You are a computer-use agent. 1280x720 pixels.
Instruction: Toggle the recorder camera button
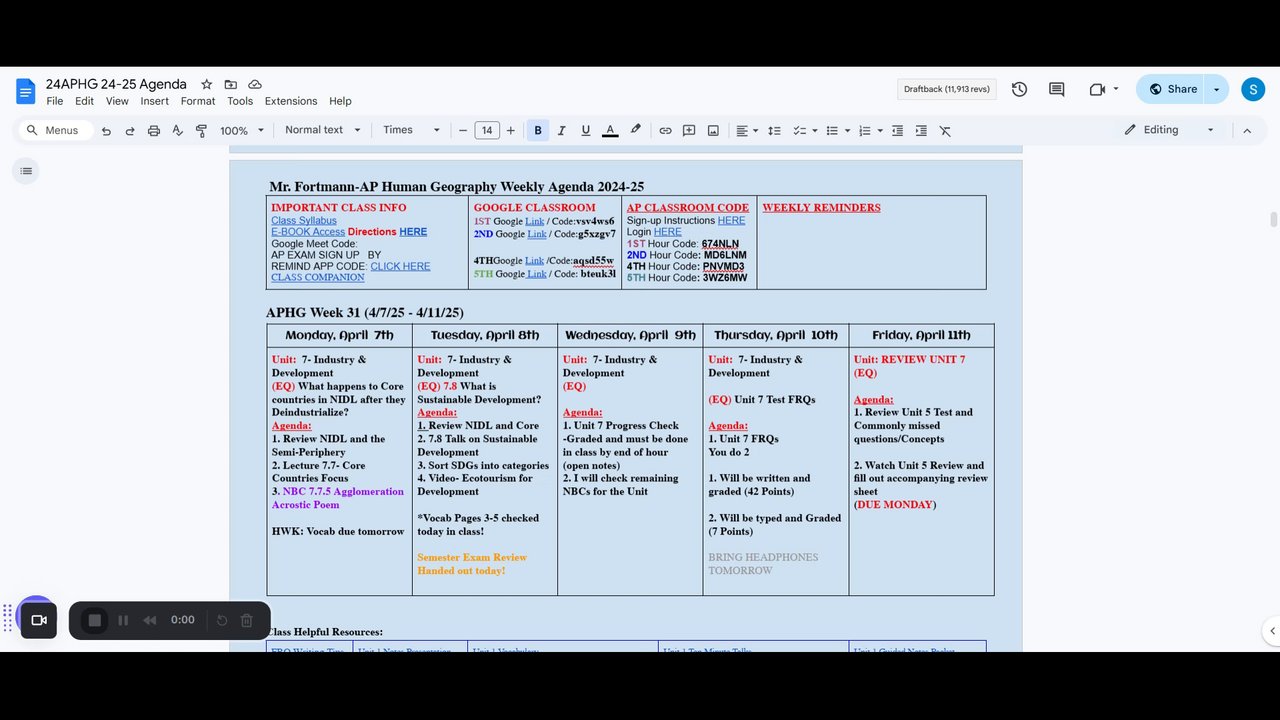click(x=39, y=620)
